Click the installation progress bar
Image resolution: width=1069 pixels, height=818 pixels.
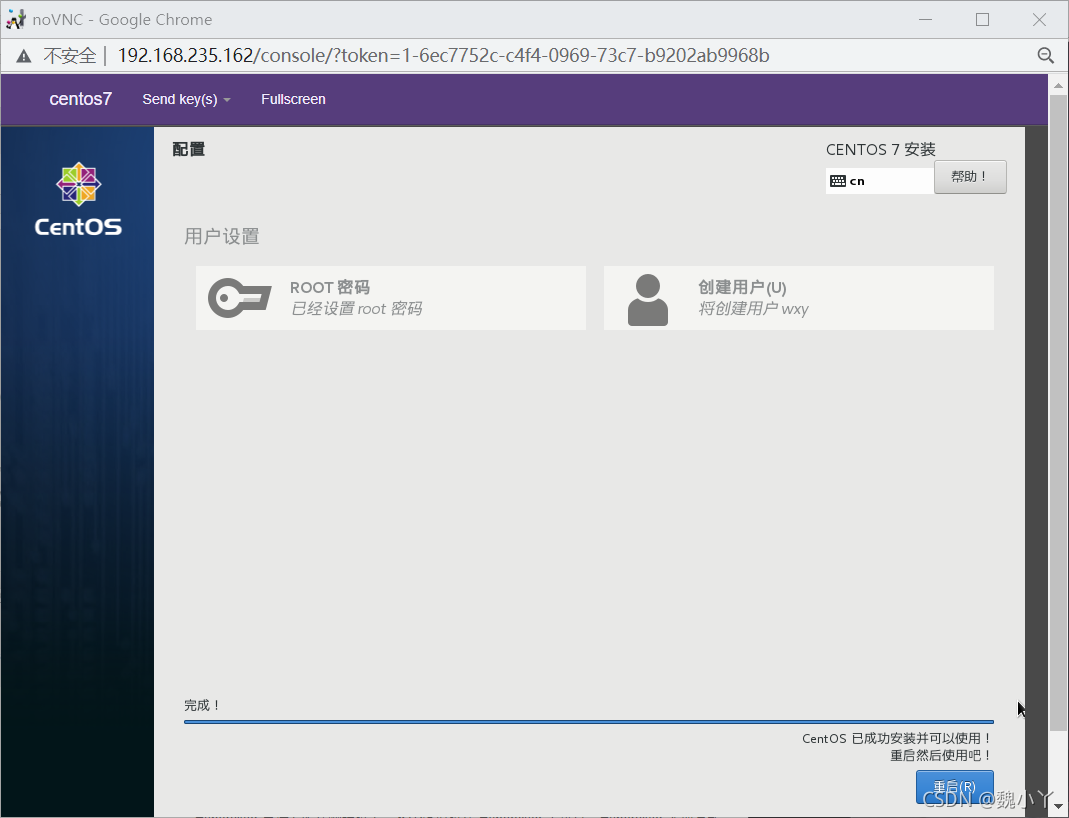point(588,721)
